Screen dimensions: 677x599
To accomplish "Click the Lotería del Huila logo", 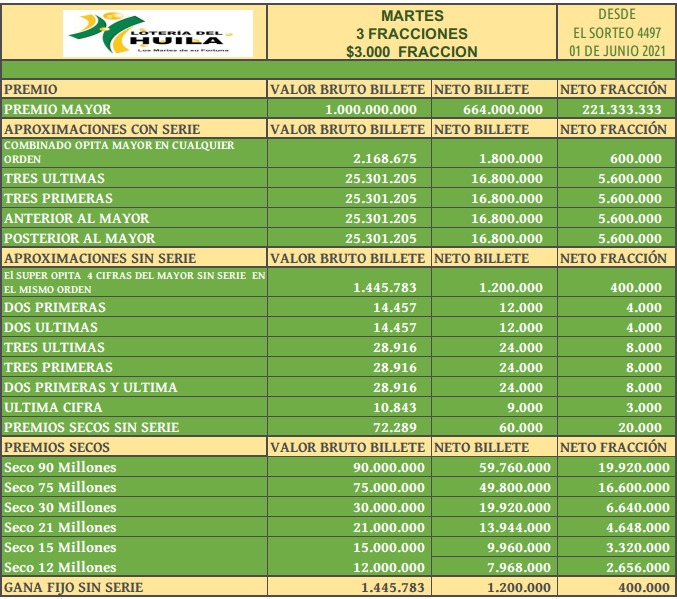I will click(158, 33).
